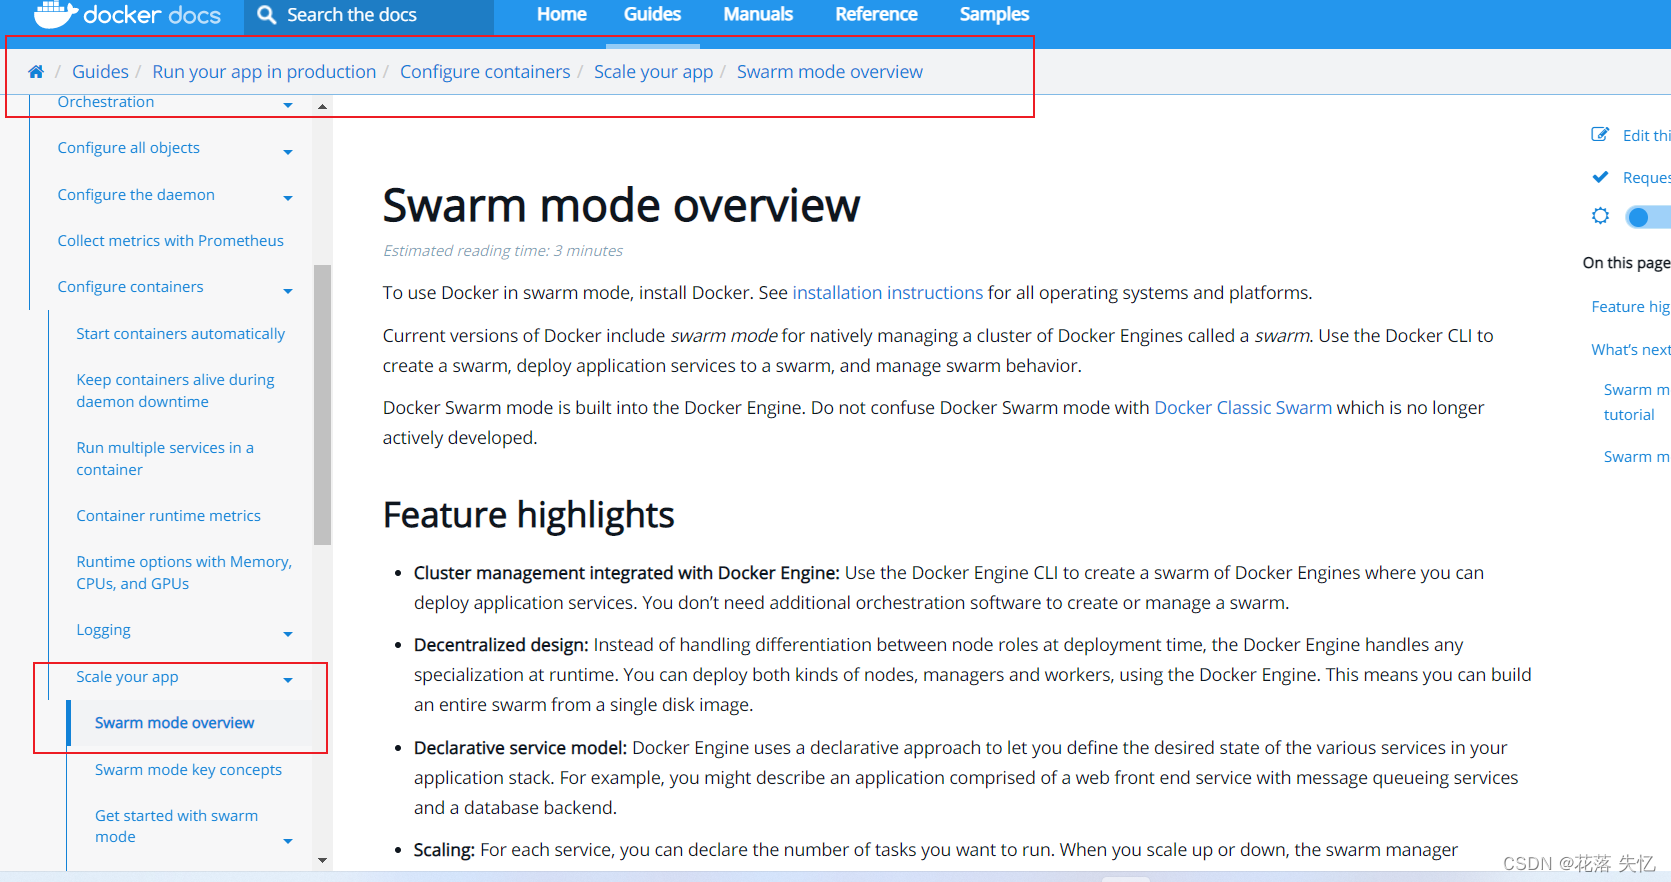Open the Guides tab
Screen dimensions: 1671x882
652,15
